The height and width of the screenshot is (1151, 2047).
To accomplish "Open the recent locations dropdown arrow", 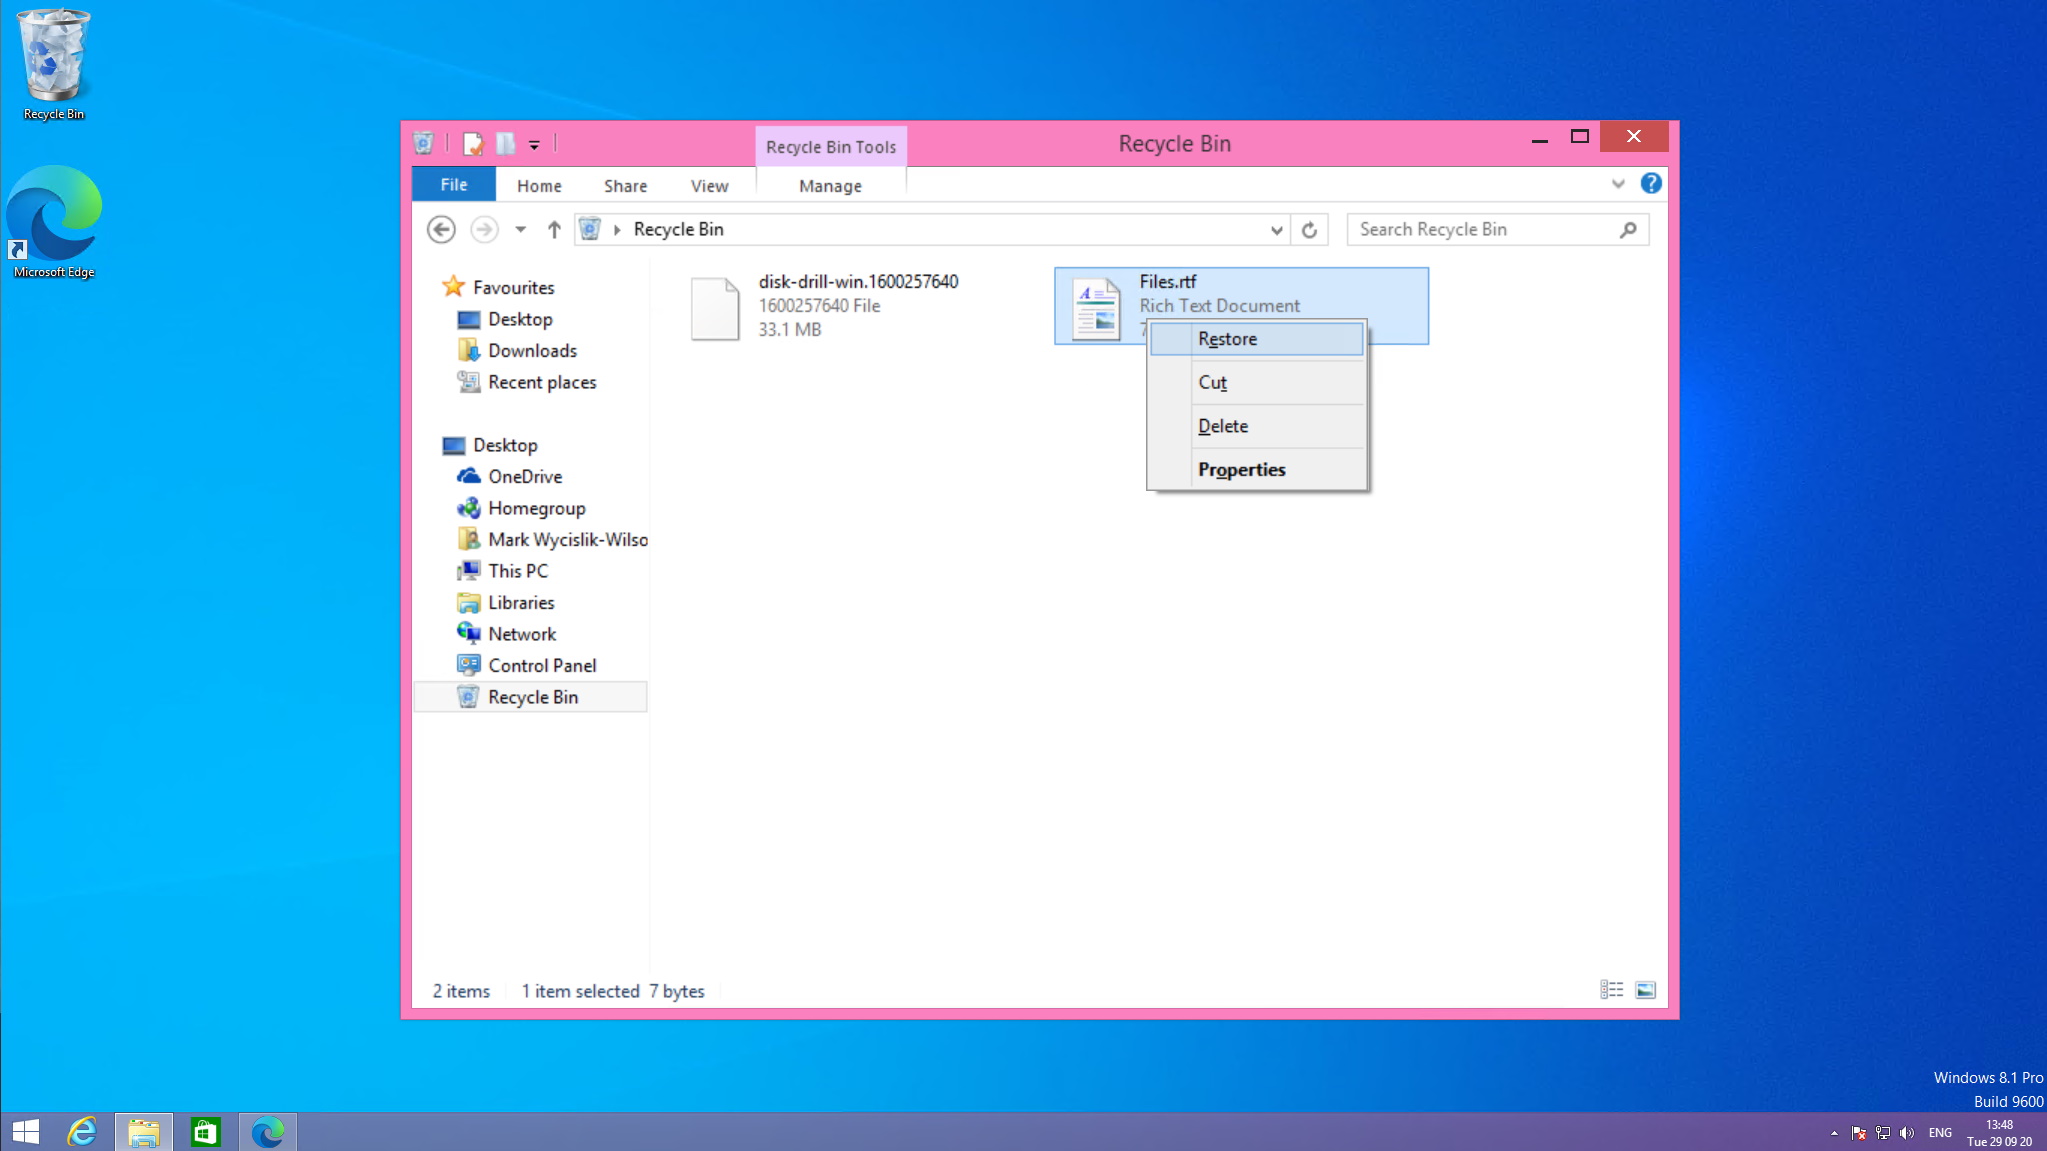I will (520, 230).
